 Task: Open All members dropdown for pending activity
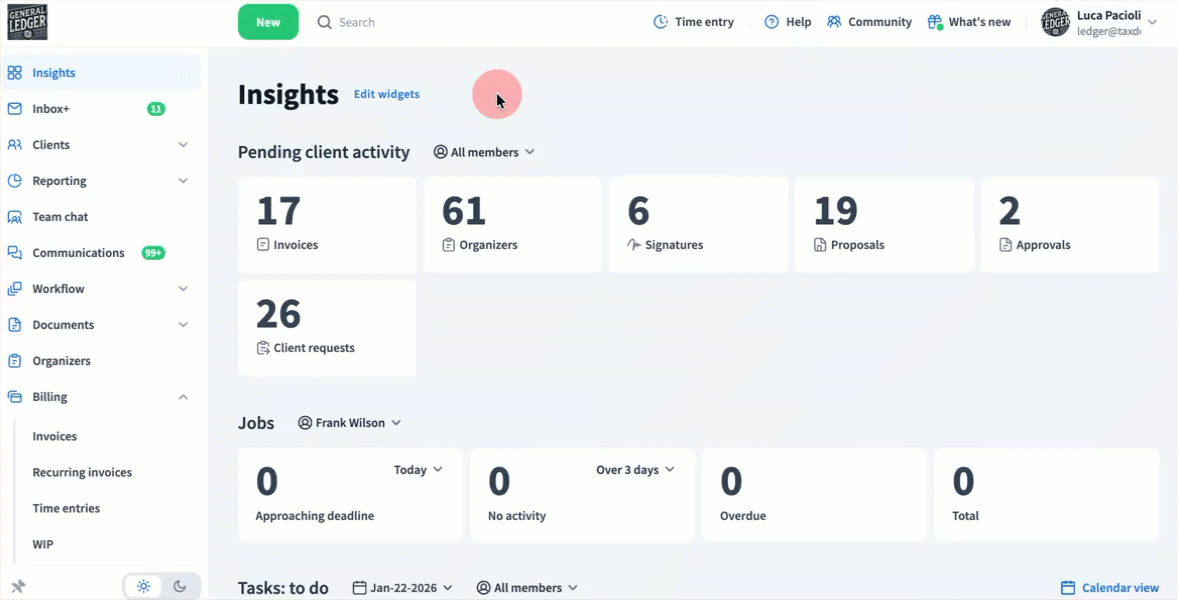pos(484,152)
